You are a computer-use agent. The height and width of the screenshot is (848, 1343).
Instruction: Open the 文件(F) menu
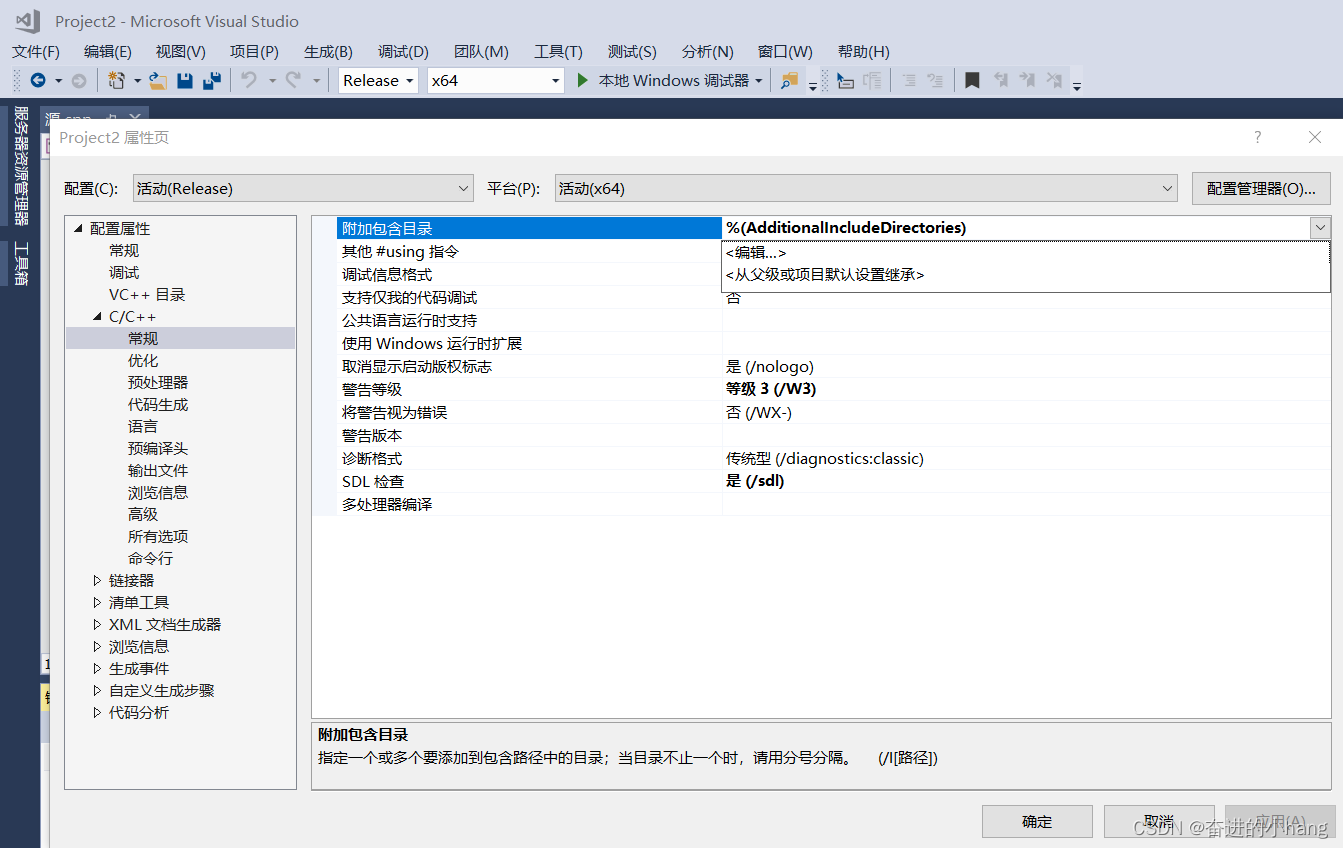(36, 52)
